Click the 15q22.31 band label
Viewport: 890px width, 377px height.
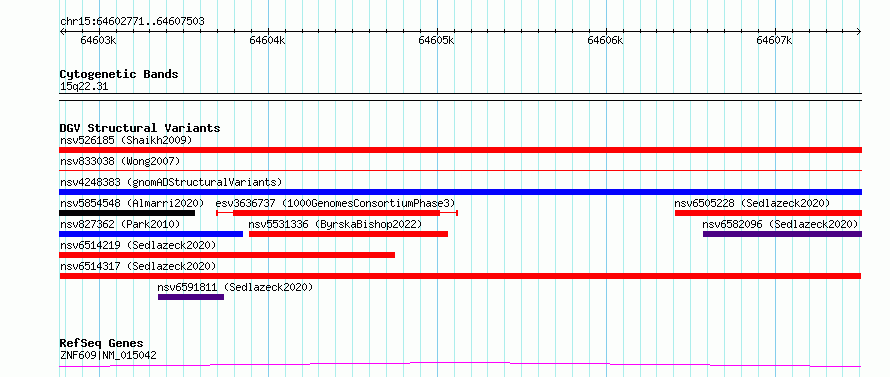click(x=83, y=87)
